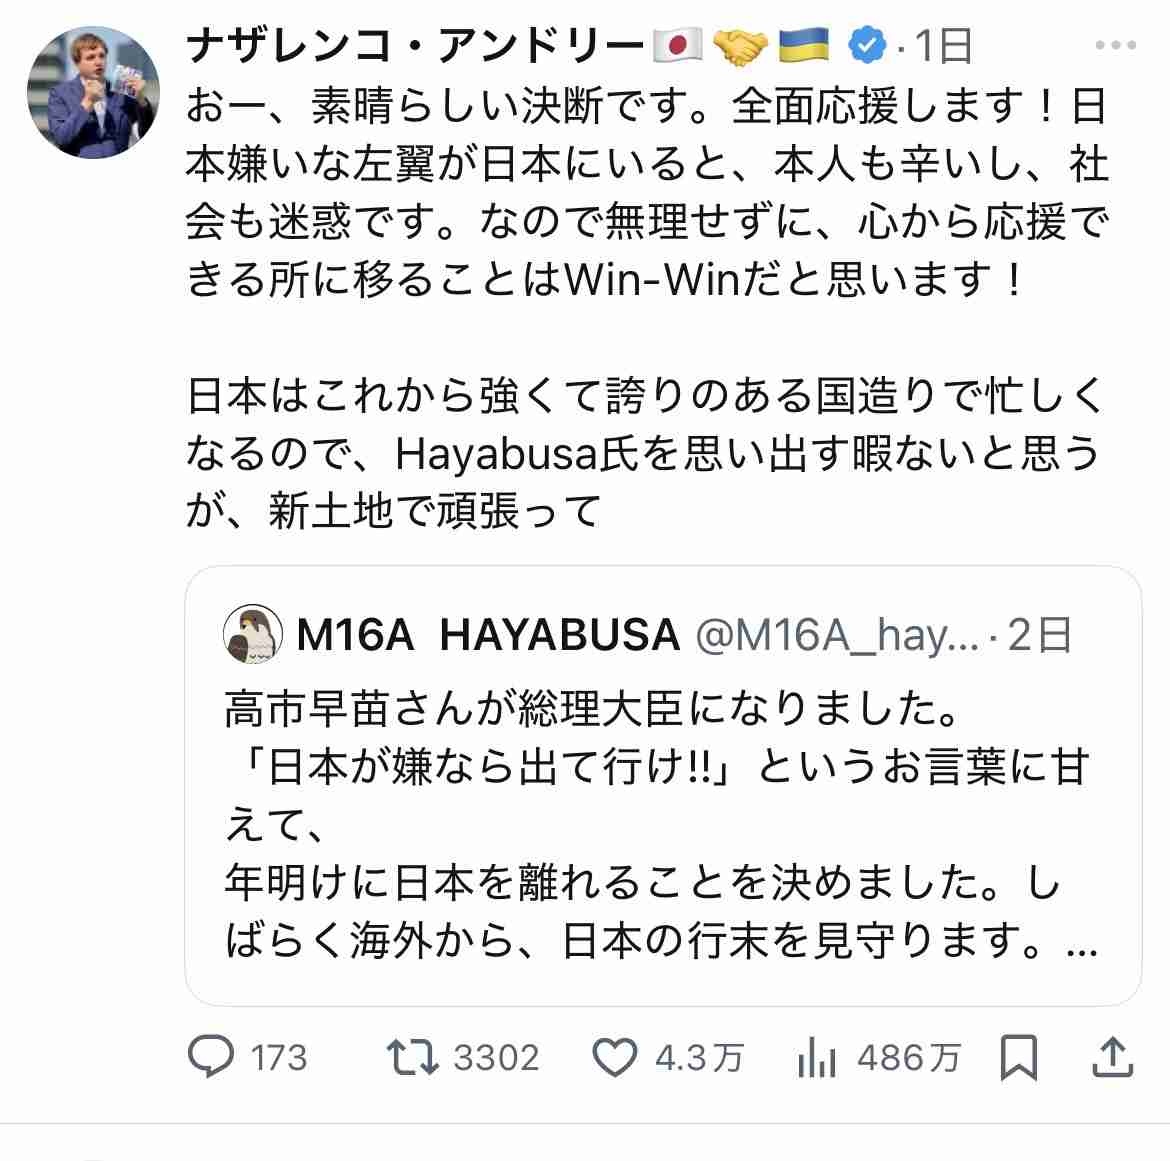This screenshot has width=1170, height=1161.
Task: Like the post using the heart icon
Action: point(616,1057)
